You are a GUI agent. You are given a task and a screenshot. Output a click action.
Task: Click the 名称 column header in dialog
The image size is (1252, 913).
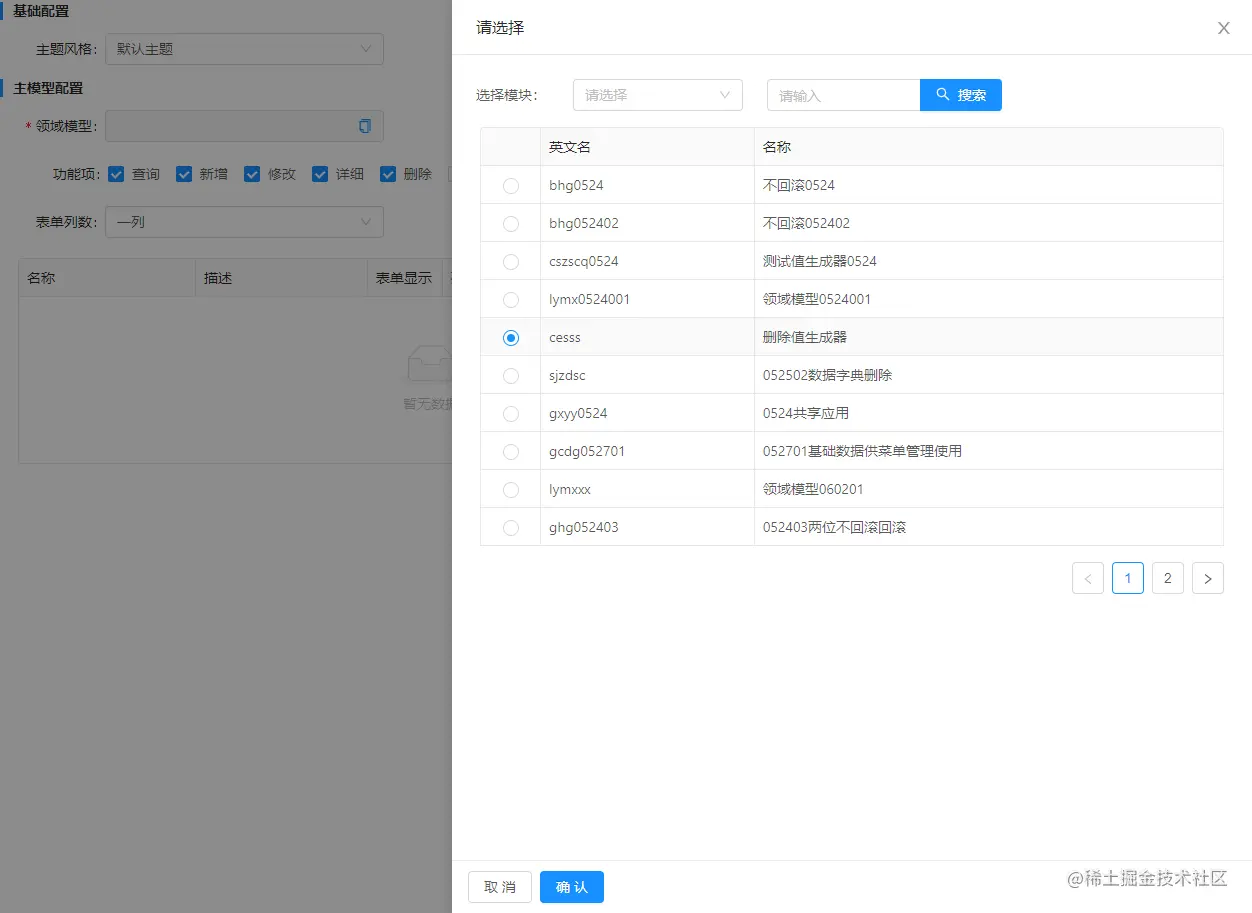click(988, 147)
